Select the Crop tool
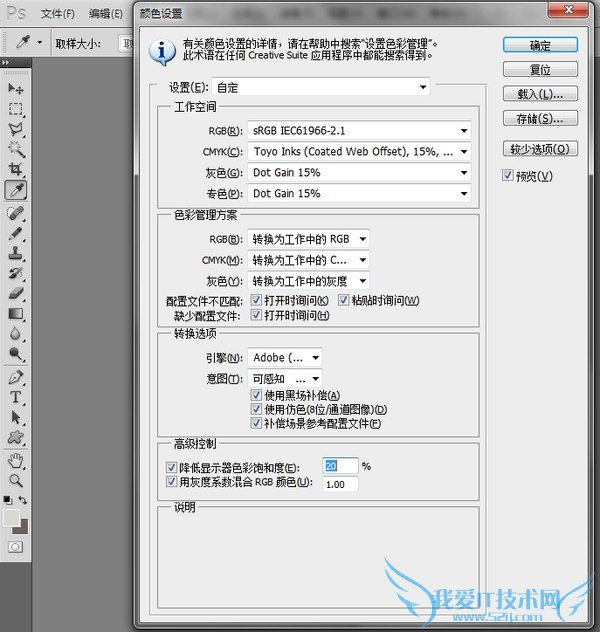Viewport: 600px width, 632px height. tap(15, 169)
